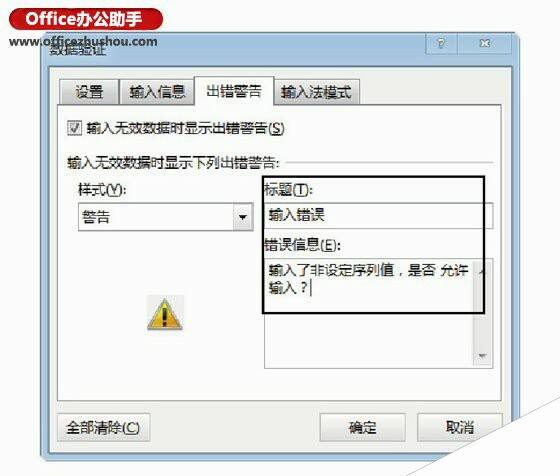Open the 警告 style combo box

click(166, 217)
